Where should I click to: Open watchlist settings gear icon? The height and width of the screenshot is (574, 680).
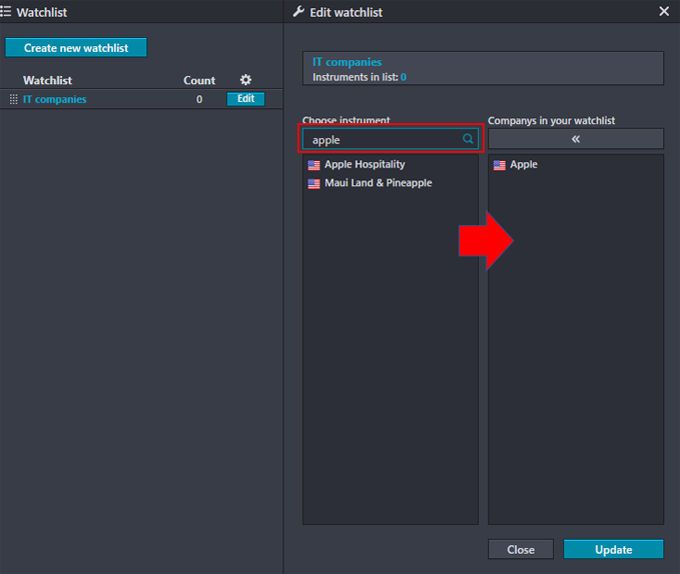[245, 80]
